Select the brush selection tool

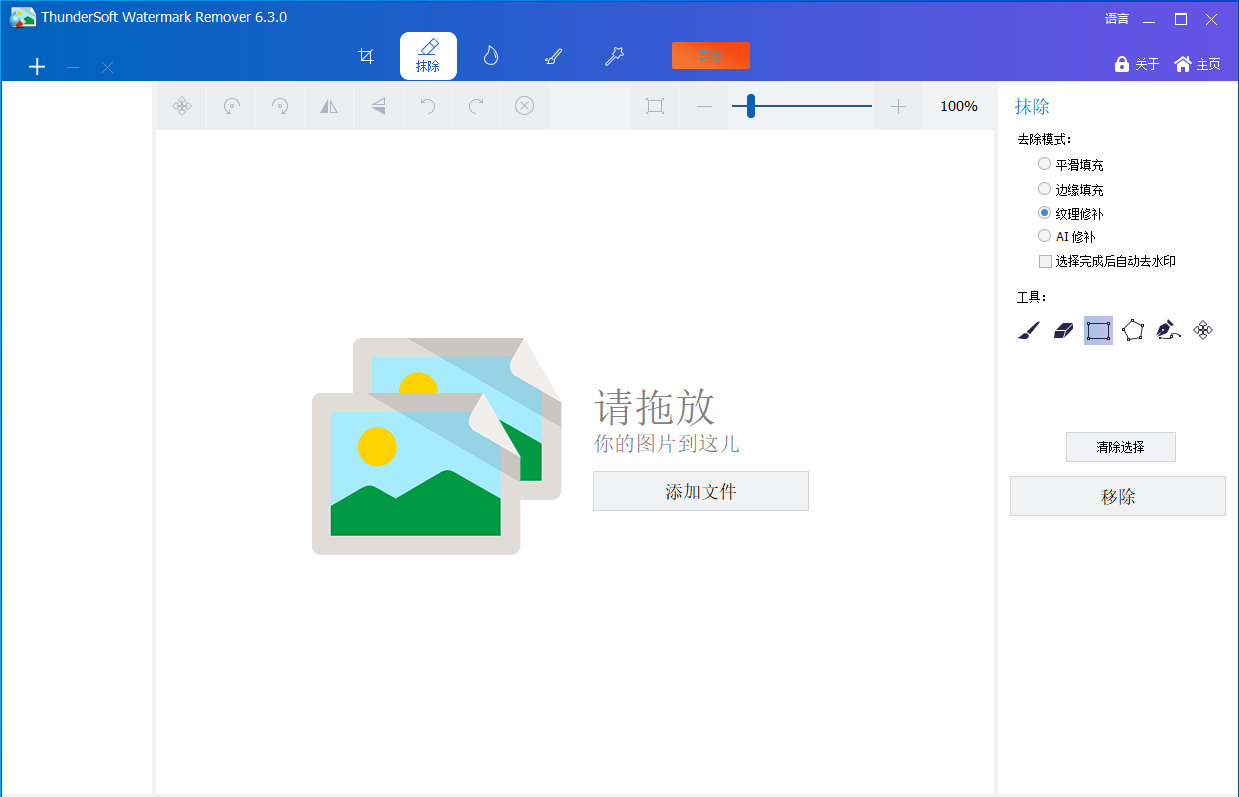coord(1029,330)
